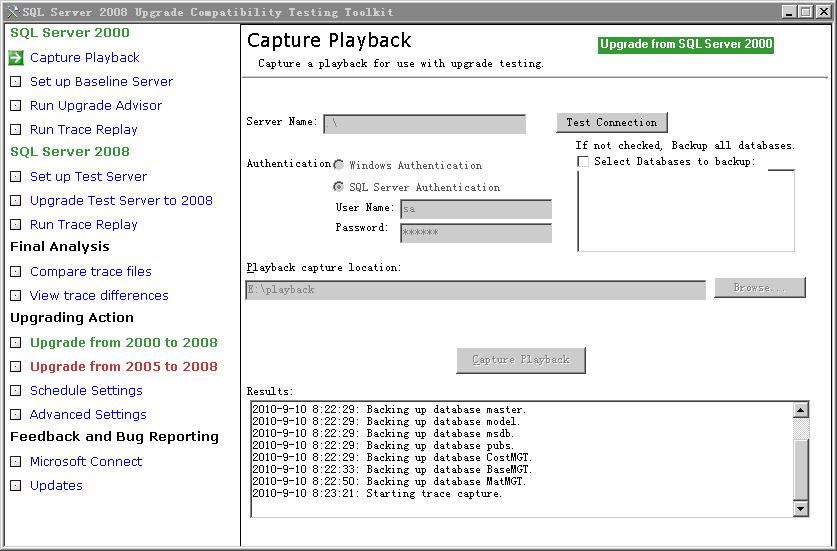Image resolution: width=837 pixels, height=551 pixels.
Task: Click the square icon beside Upgrade Test Server to 2008
Action: pos(16,201)
